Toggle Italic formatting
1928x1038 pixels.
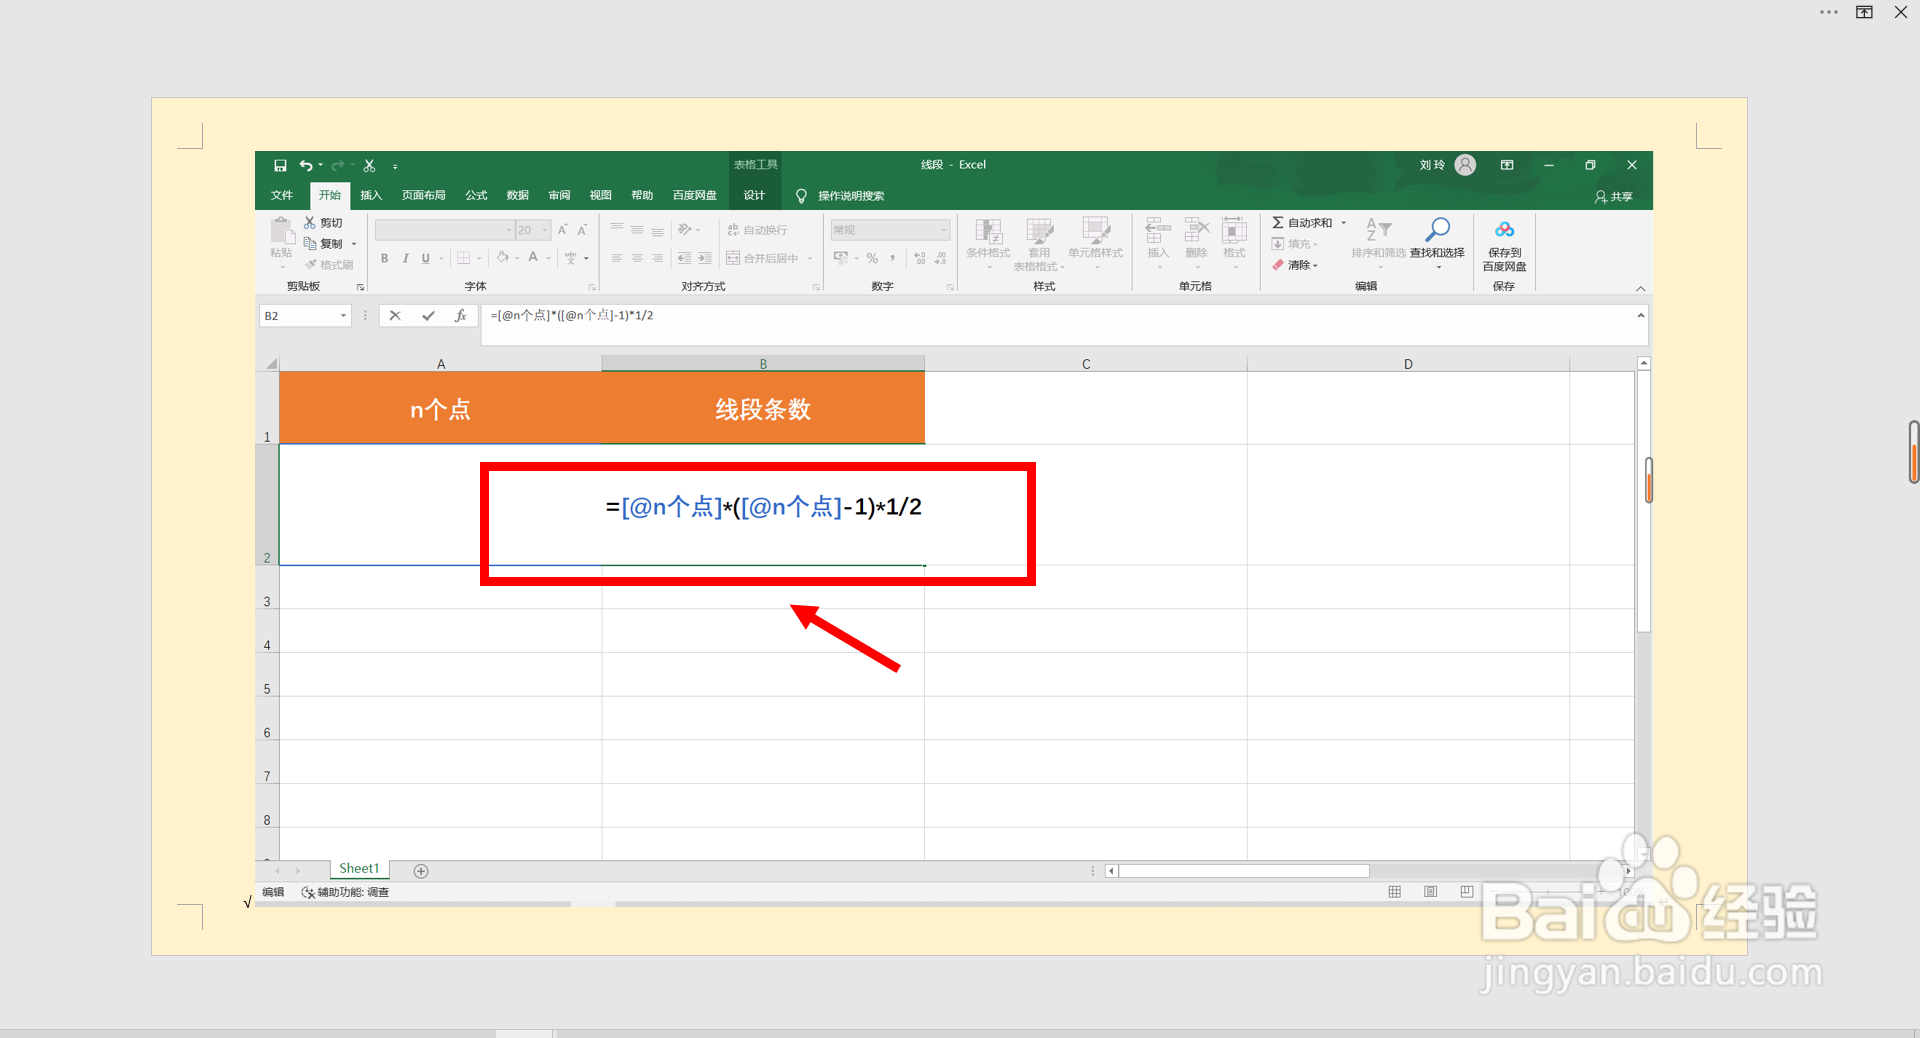point(405,258)
